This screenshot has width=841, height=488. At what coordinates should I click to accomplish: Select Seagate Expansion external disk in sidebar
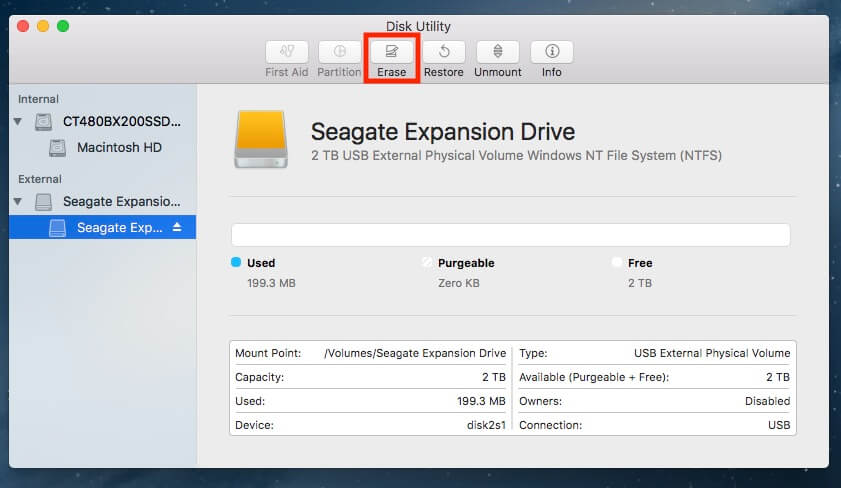(x=121, y=202)
